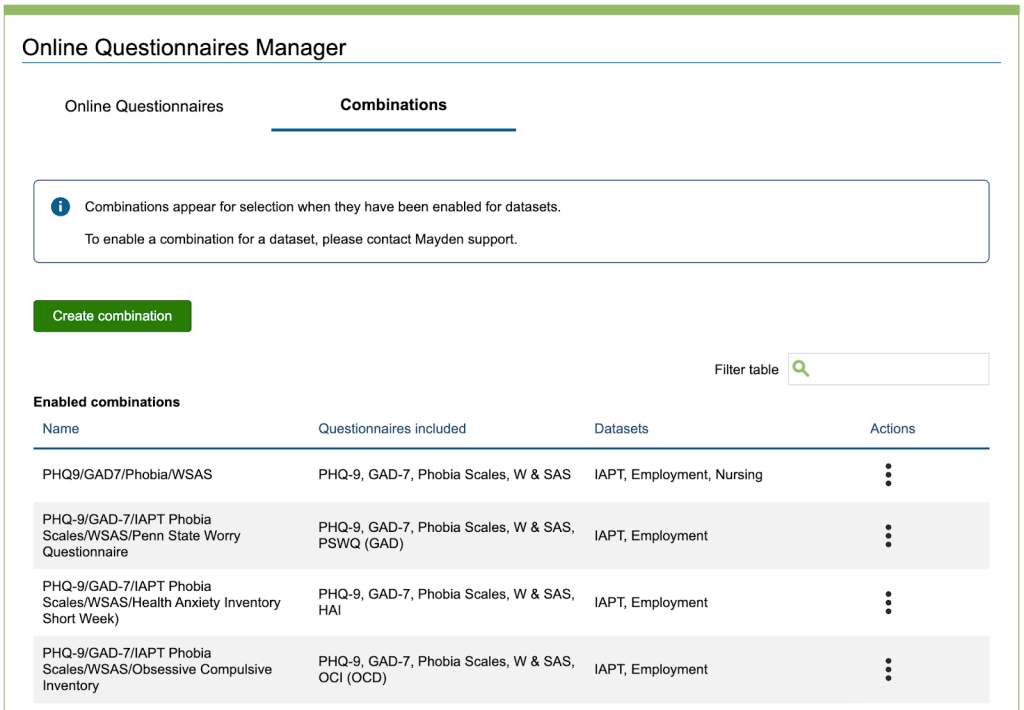Switch to the Online Questionnaires tab
This screenshot has width=1024, height=710.
144,106
